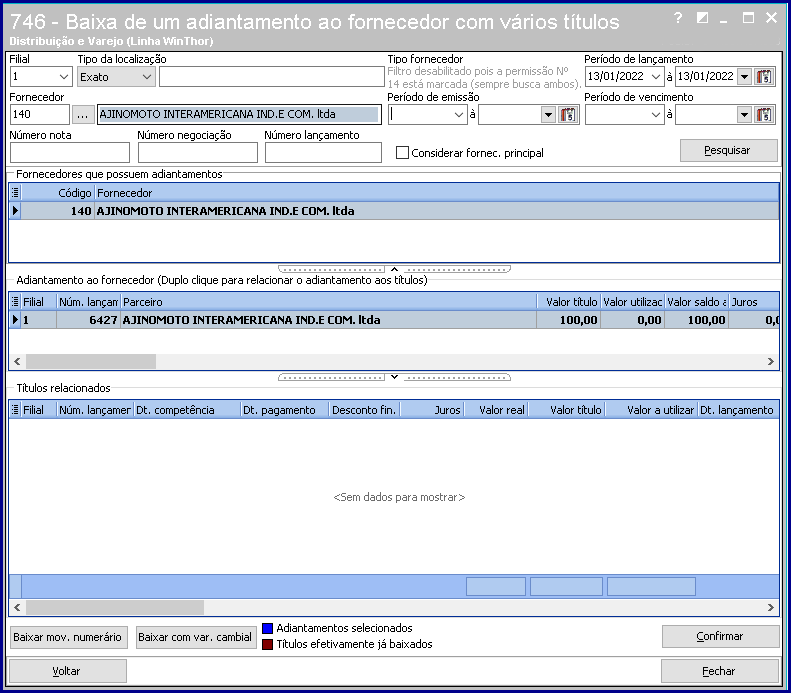Open the Período de emissão start date dropdown
Screen dimensions: 791x693
tap(459, 115)
